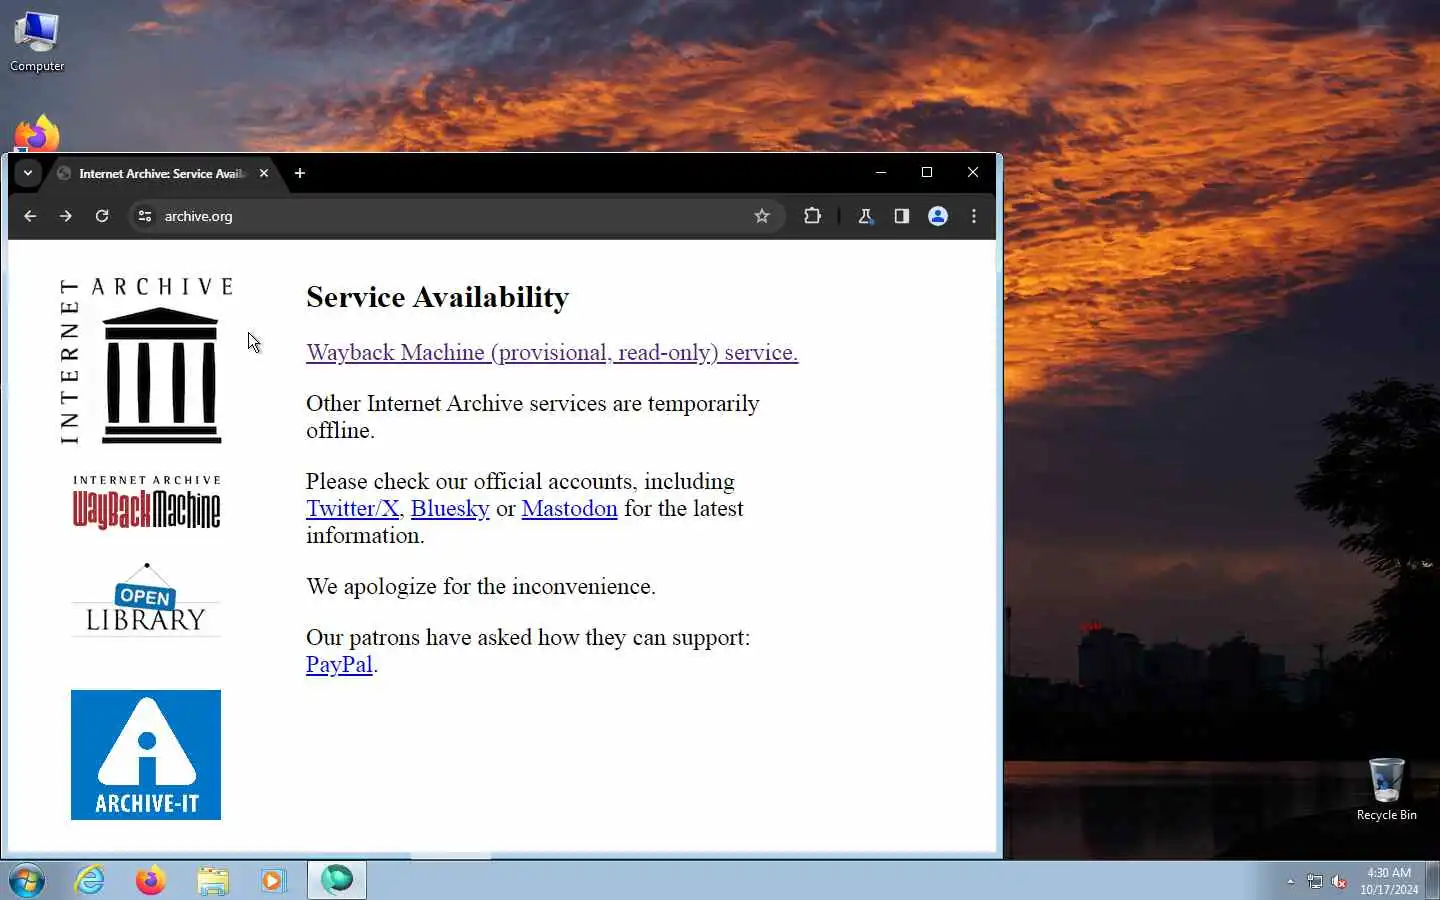Open the Twitter/X link
The image size is (1440, 900).
(352, 508)
